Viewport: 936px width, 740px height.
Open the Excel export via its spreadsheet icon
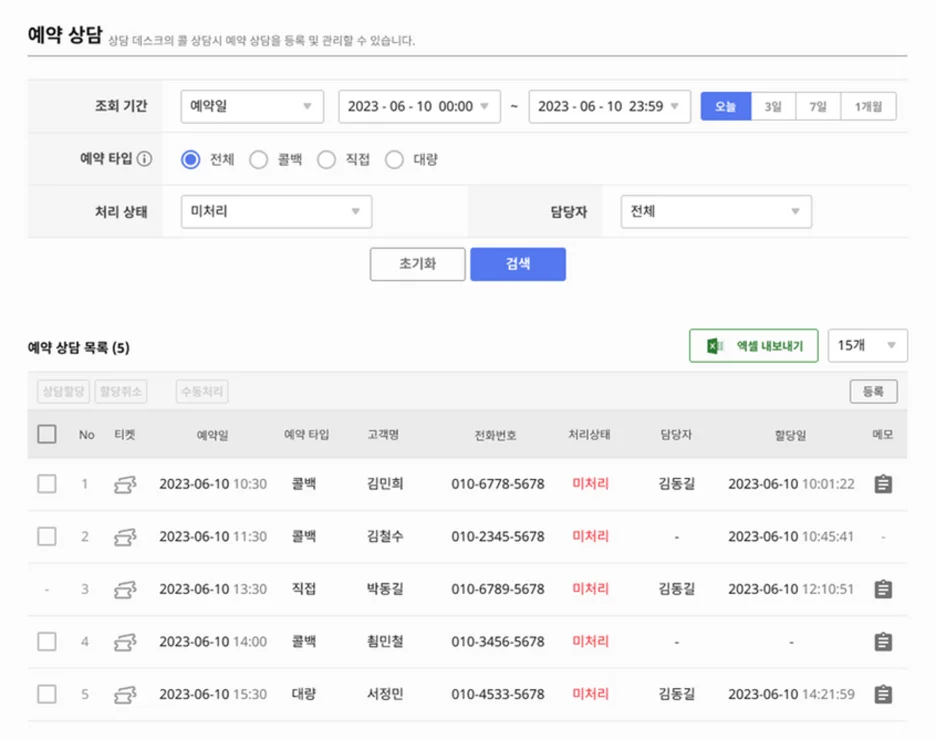click(x=712, y=345)
